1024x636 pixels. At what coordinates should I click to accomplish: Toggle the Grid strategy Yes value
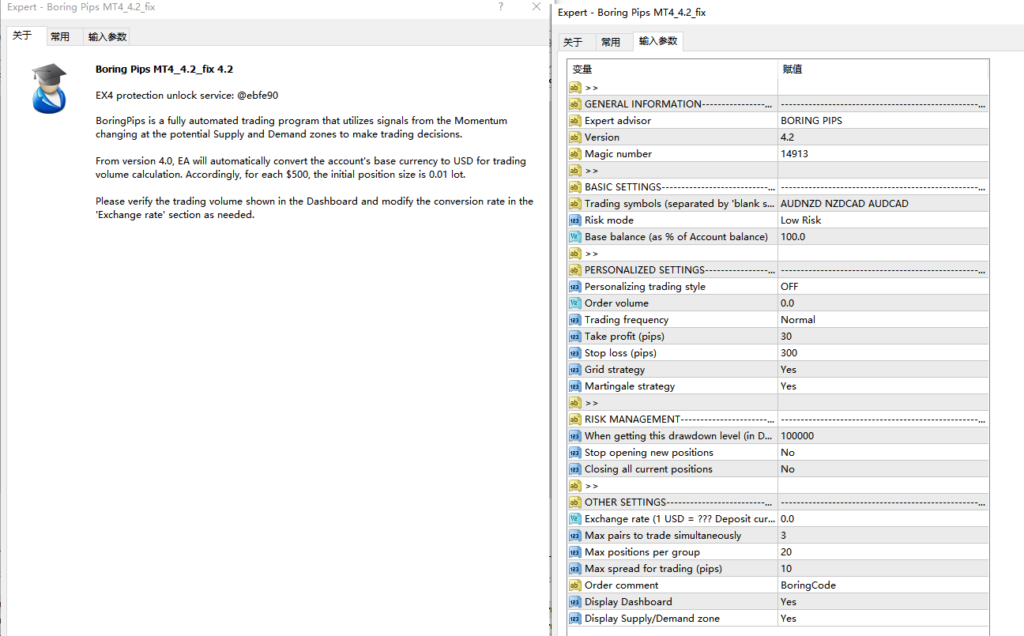pyautogui.click(x=788, y=370)
